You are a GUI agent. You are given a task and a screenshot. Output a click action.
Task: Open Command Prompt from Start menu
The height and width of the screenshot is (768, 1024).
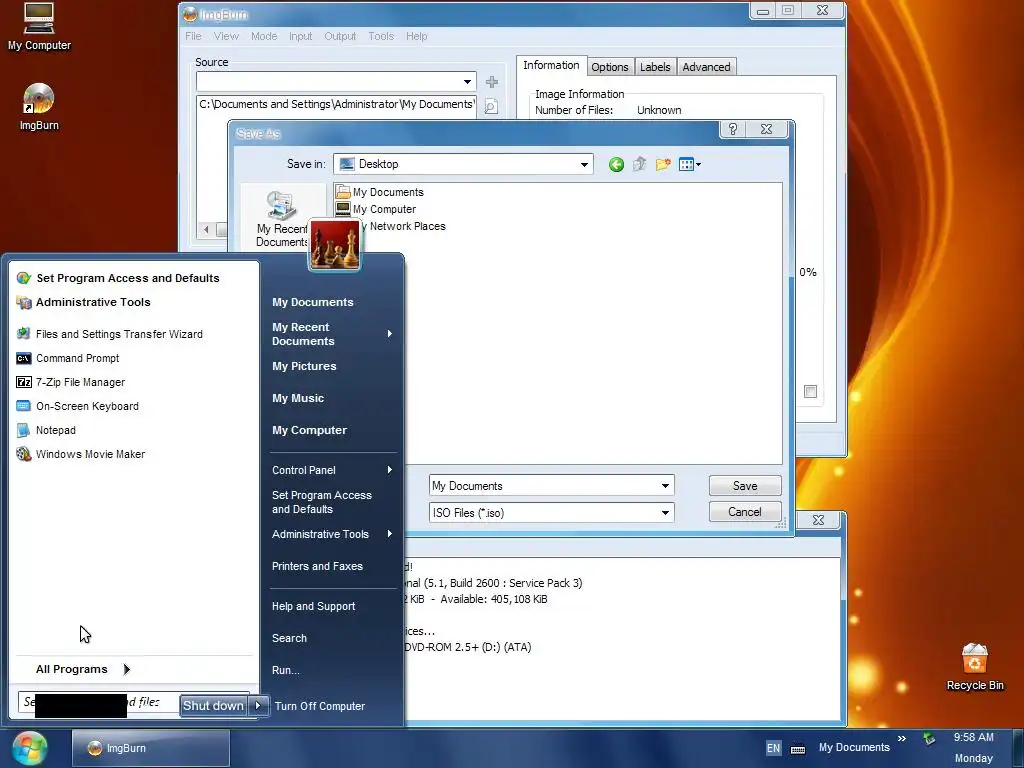pyautogui.click(x=68, y=359)
